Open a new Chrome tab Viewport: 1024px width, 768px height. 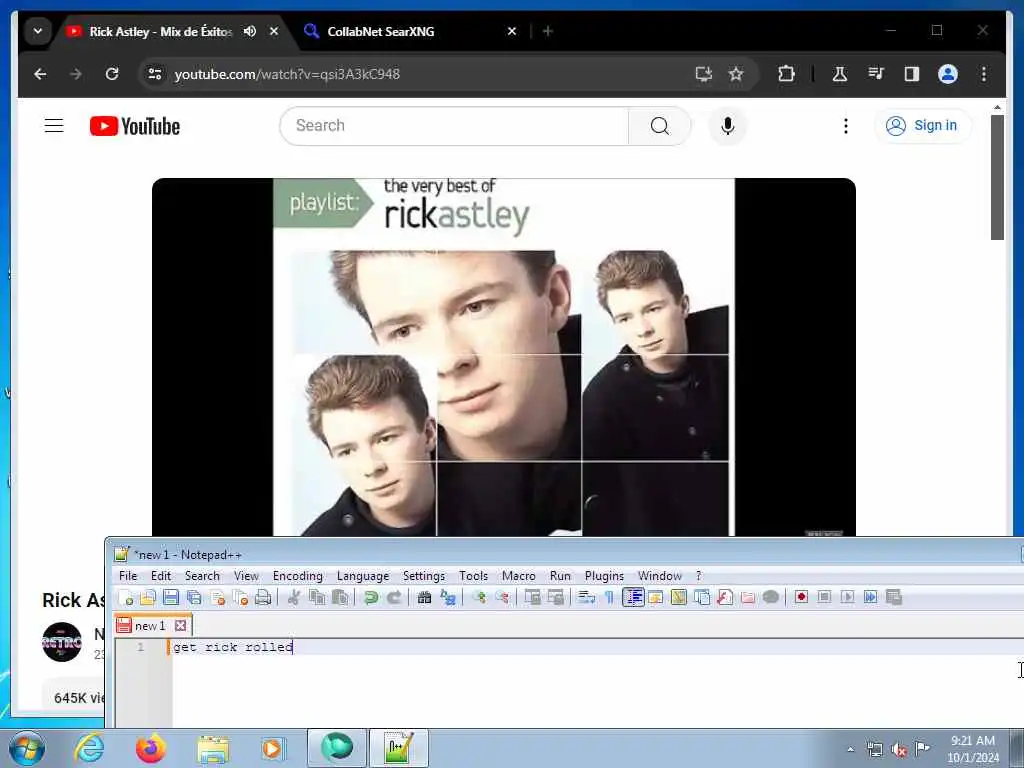(x=548, y=31)
